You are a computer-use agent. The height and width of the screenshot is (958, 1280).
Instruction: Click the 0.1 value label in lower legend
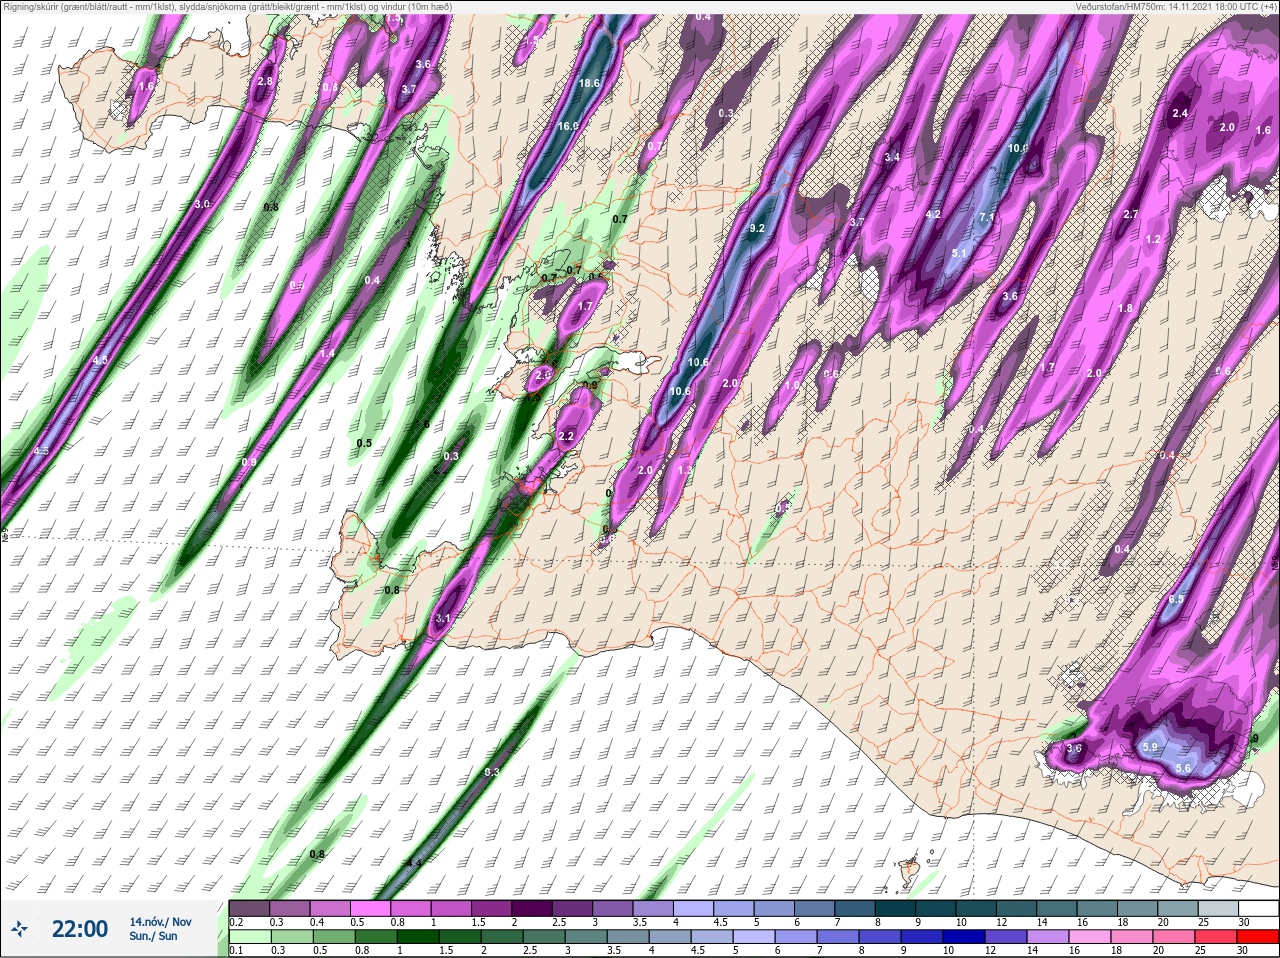236,951
